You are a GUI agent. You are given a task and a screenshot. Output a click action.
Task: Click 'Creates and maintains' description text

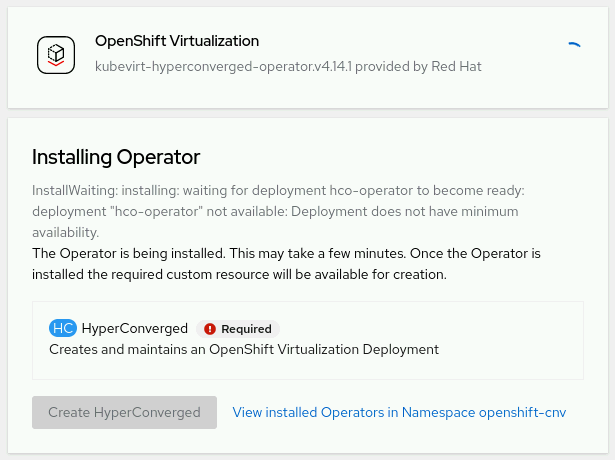click(x=243, y=350)
